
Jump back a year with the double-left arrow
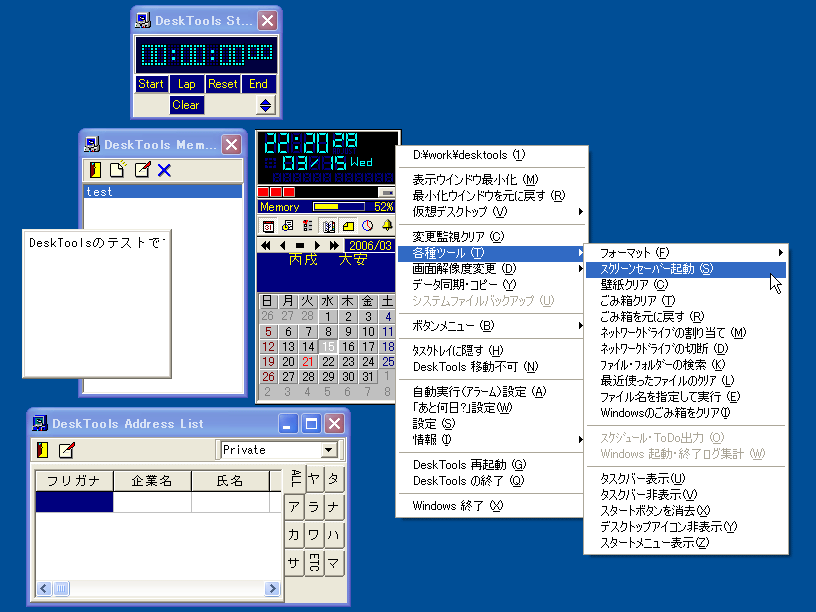pos(266,246)
